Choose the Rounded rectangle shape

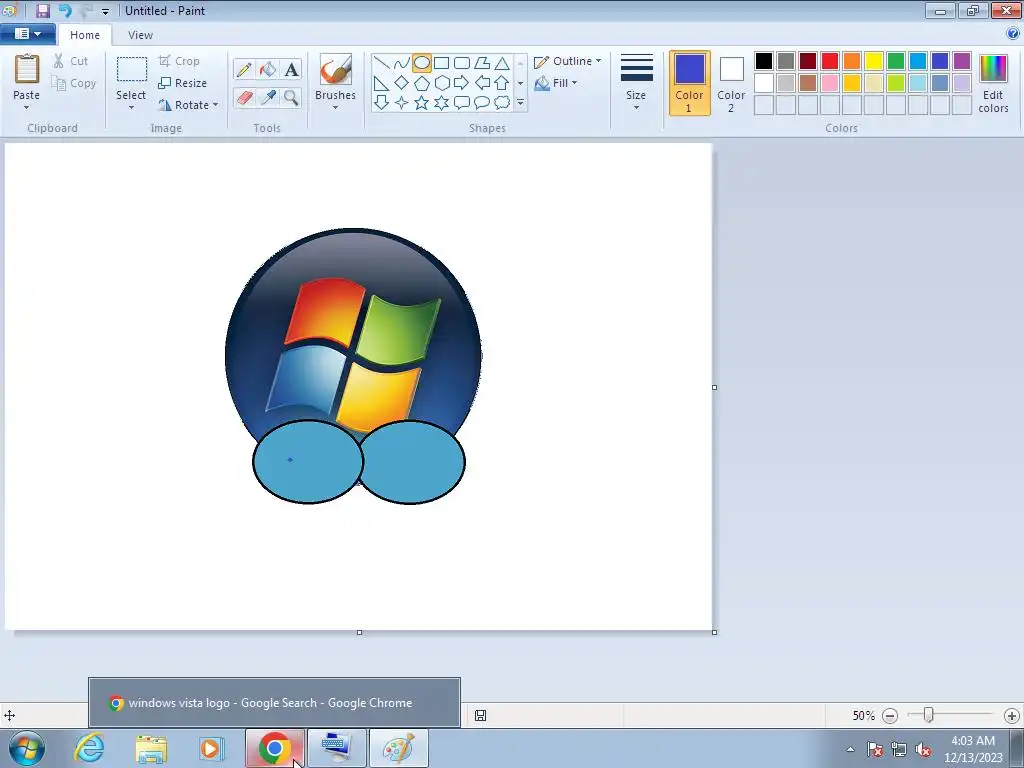pos(462,63)
